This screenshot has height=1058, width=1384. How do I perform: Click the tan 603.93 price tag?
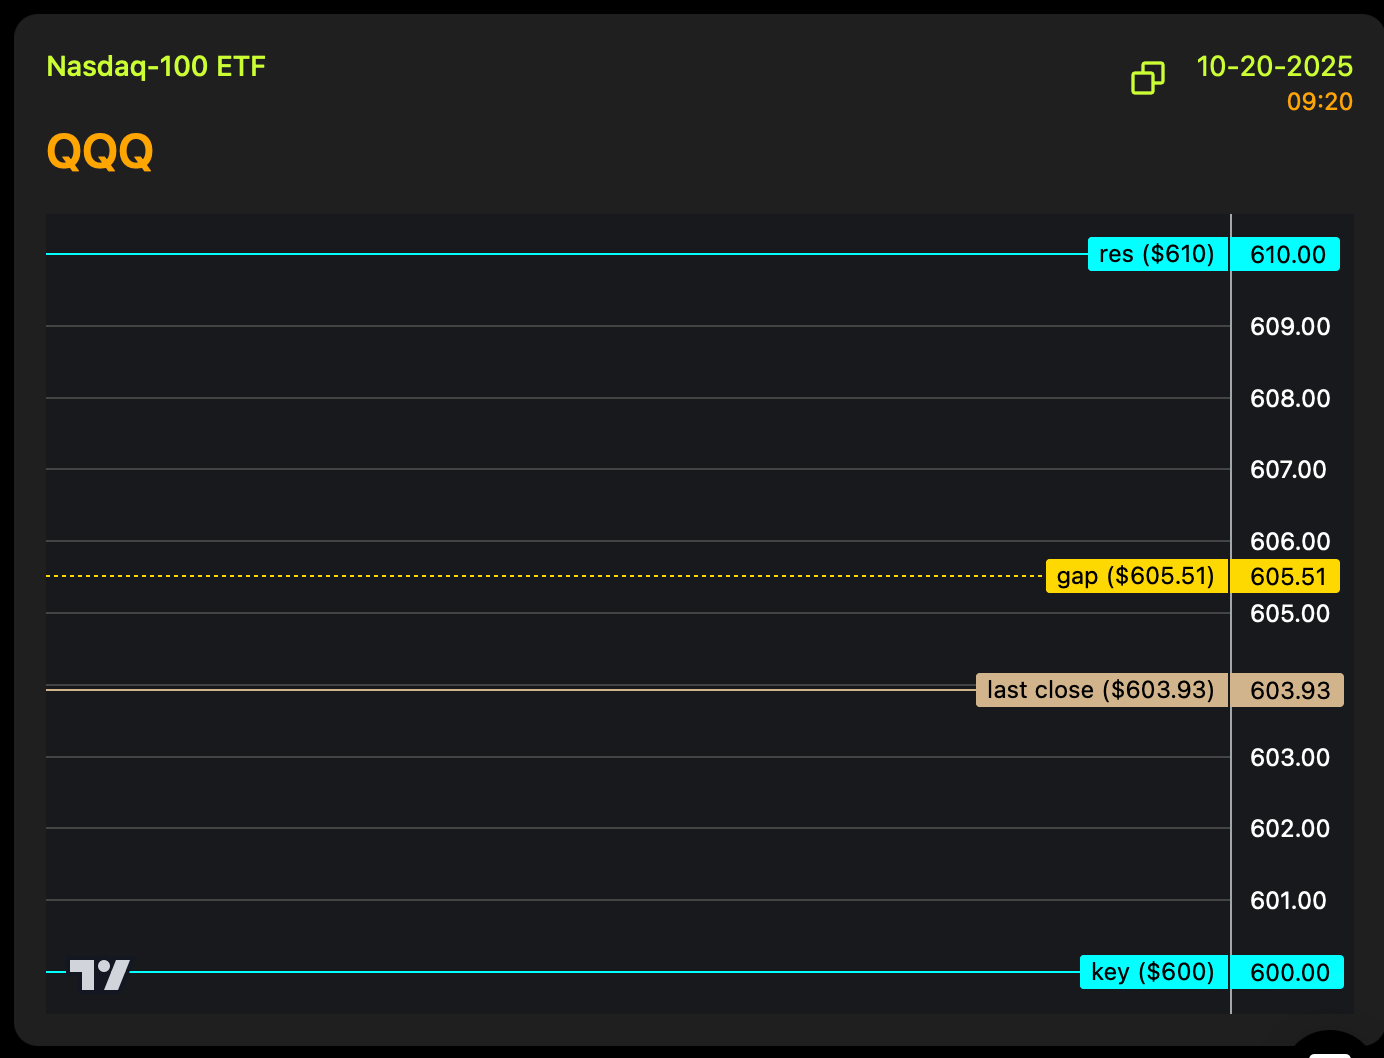point(1288,691)
